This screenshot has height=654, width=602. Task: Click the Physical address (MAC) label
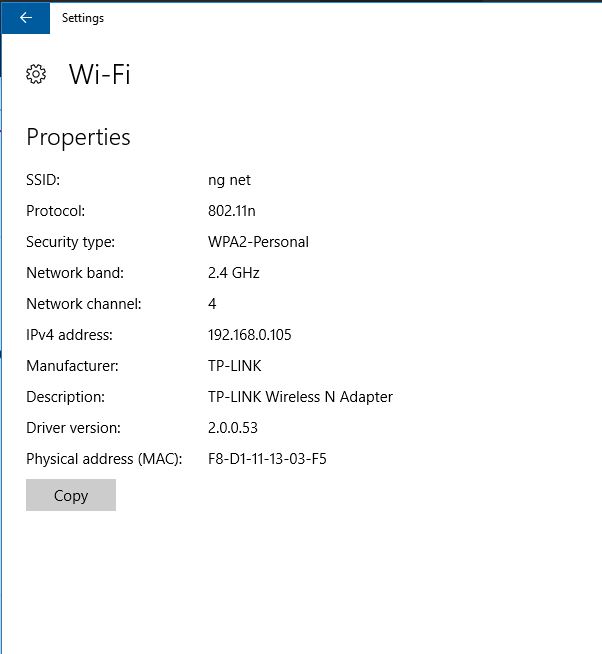point(104,459)
